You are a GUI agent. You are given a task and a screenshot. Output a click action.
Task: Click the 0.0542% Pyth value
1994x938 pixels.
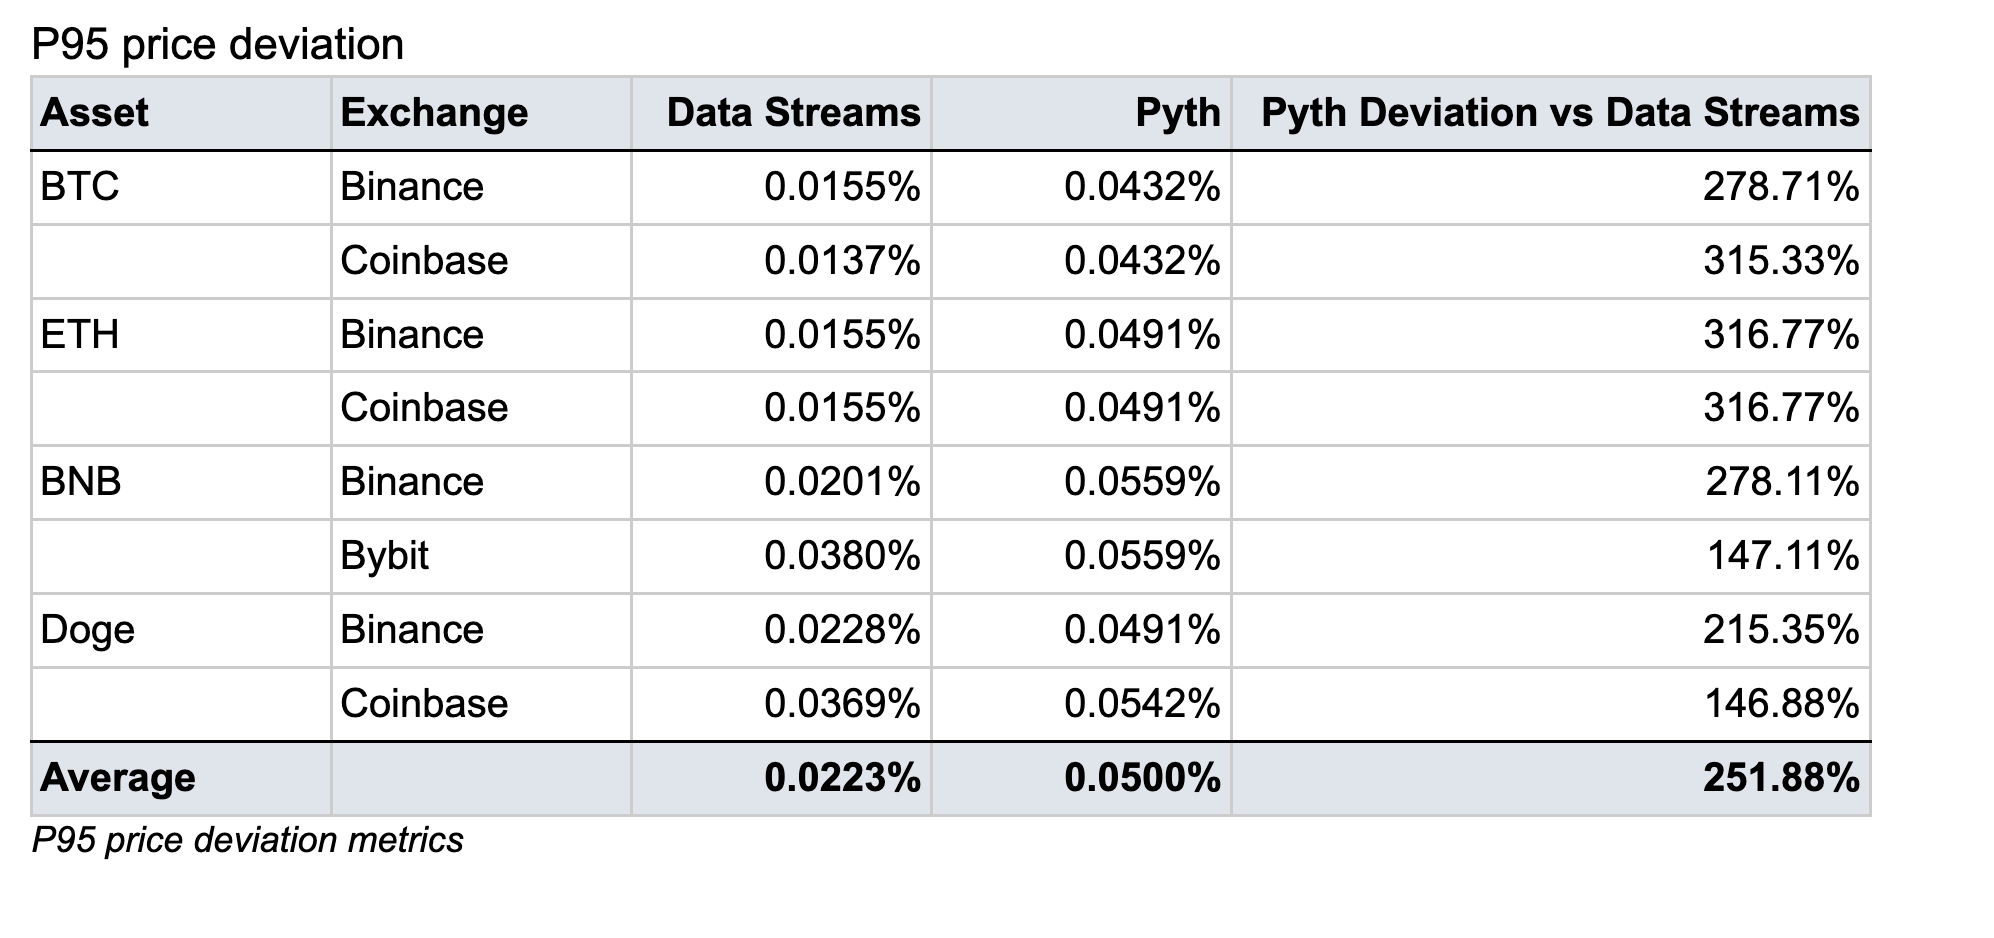click(1142, 704)
